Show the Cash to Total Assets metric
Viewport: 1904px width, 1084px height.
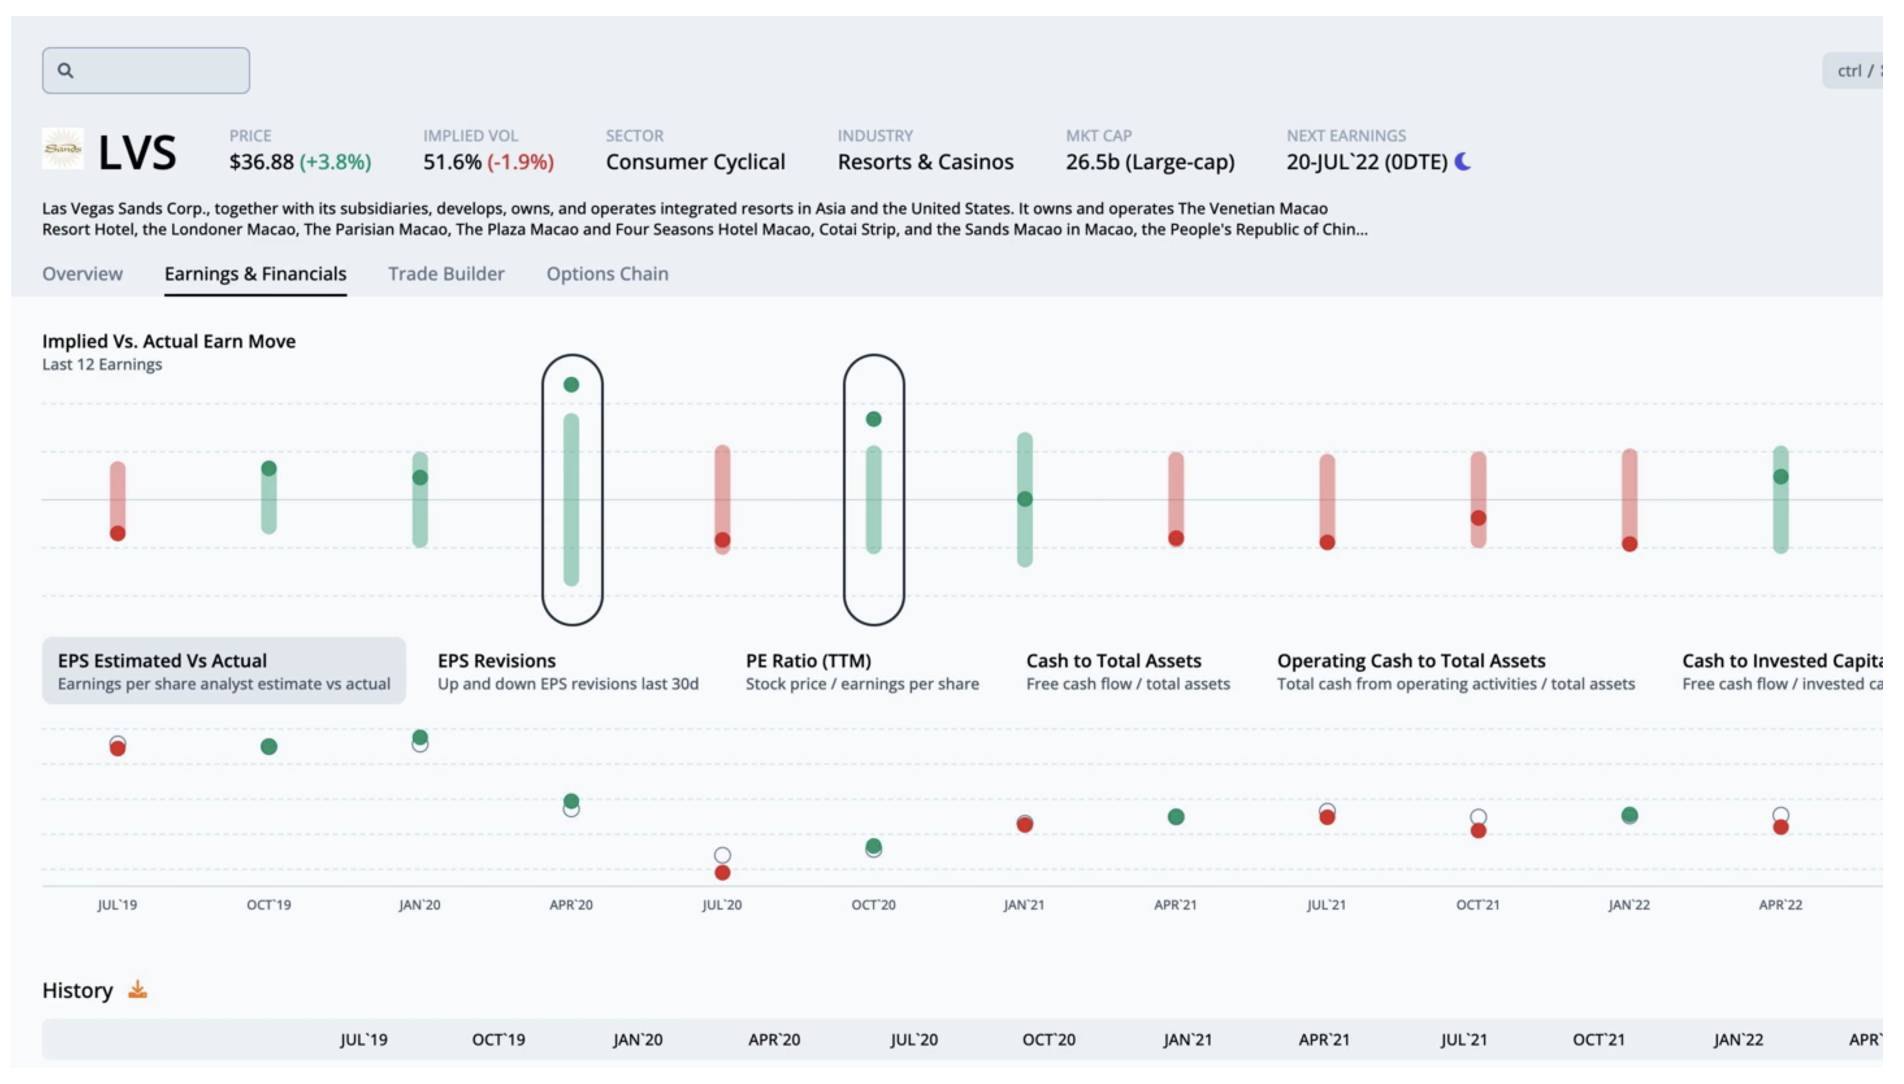1127,671
